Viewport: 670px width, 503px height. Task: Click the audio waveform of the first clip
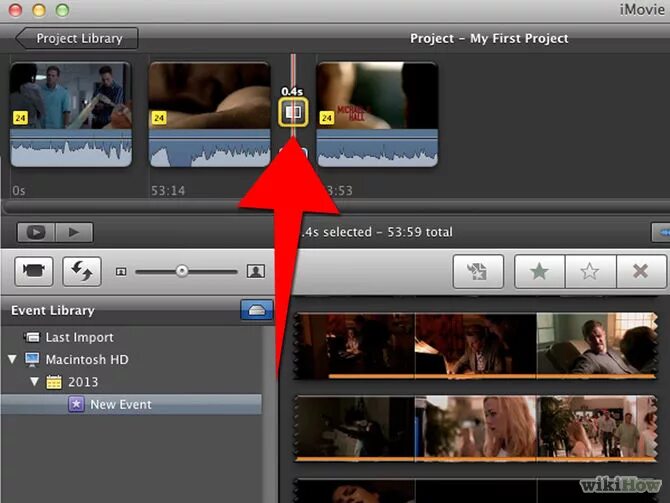(x=71, y=148)
